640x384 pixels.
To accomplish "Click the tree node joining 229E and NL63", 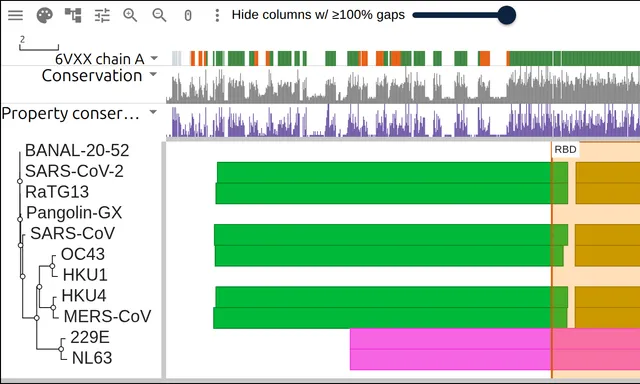I will click(x=61, y=349).
